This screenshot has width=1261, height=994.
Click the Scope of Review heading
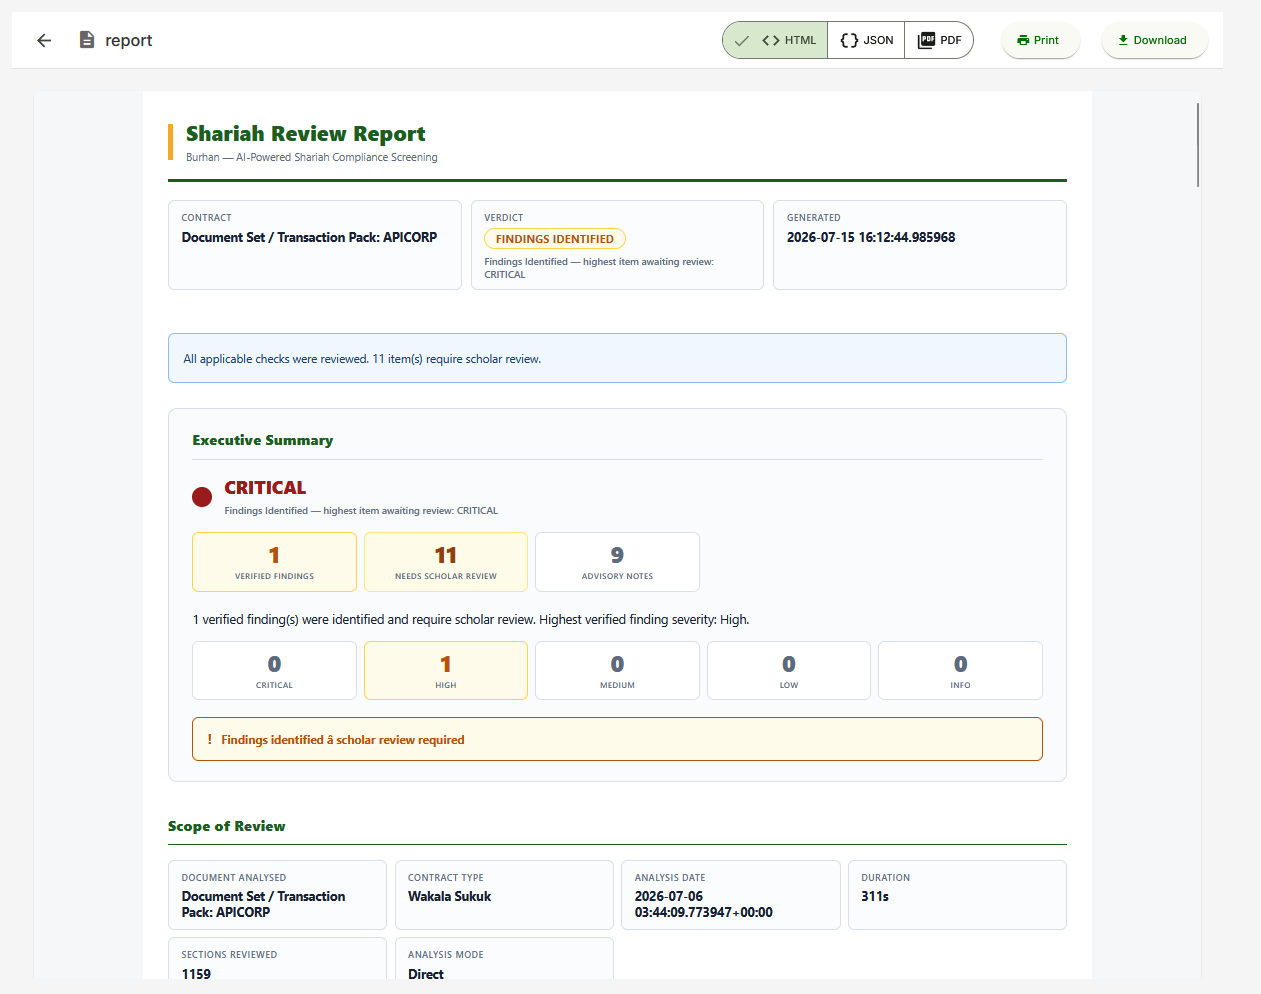pos(227,826)
